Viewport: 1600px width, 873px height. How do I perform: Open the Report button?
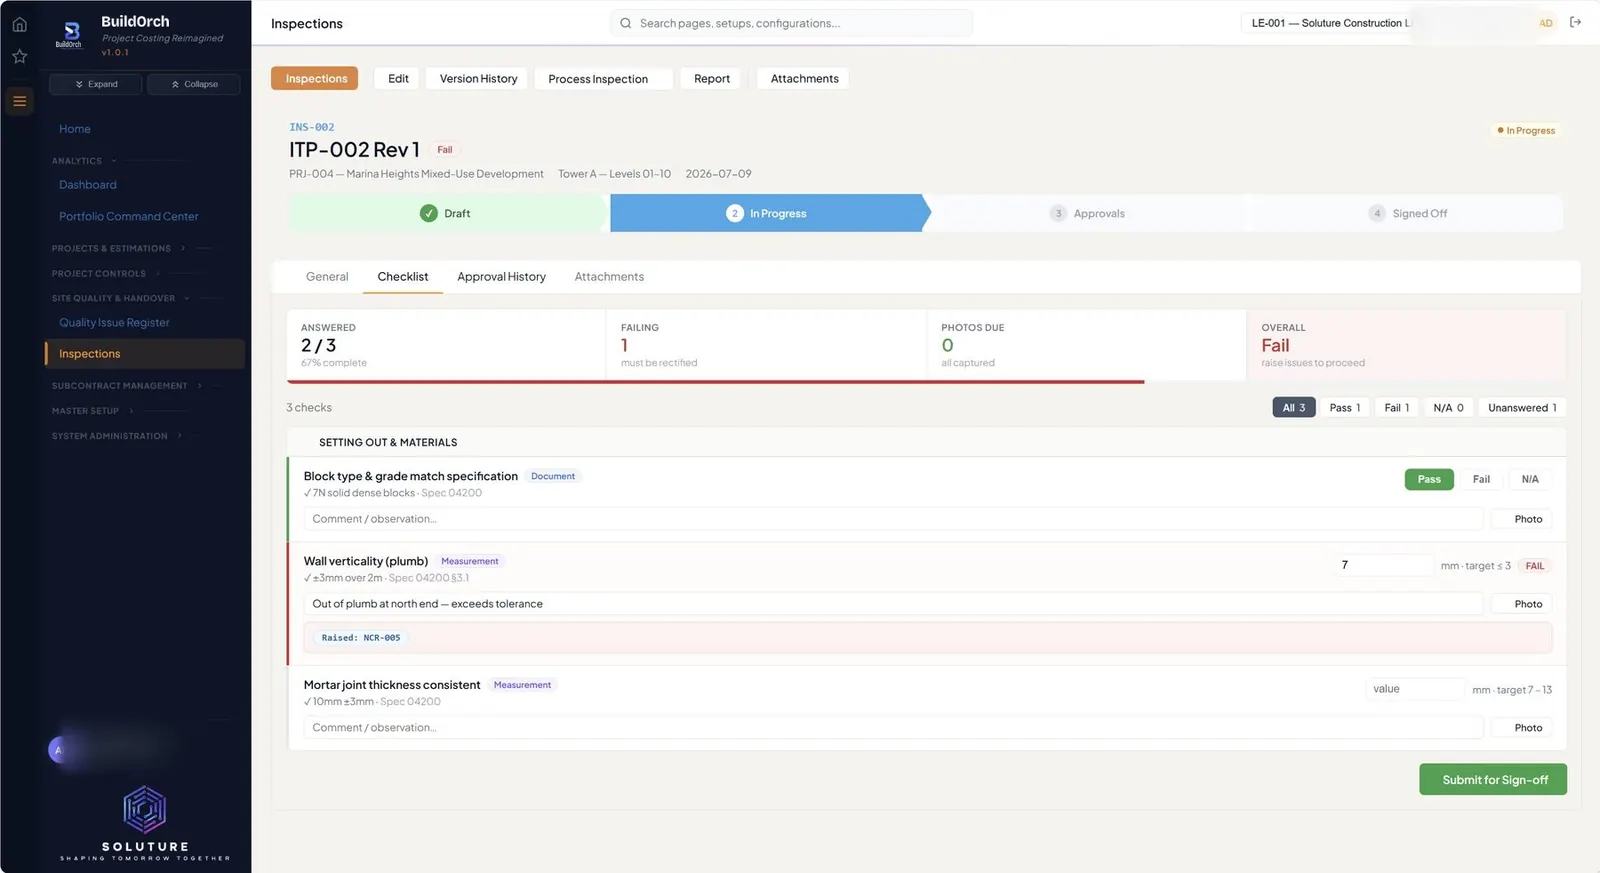pos(712,79)
